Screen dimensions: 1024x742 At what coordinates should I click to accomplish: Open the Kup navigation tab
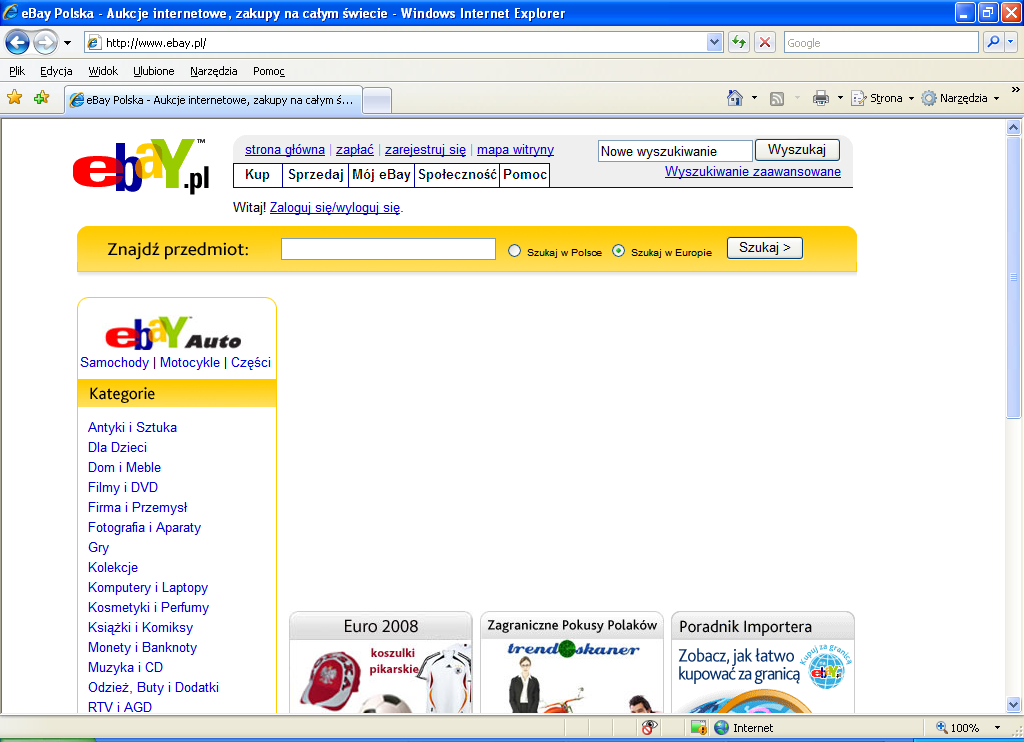pyautogui.click(x=257, y=174)
